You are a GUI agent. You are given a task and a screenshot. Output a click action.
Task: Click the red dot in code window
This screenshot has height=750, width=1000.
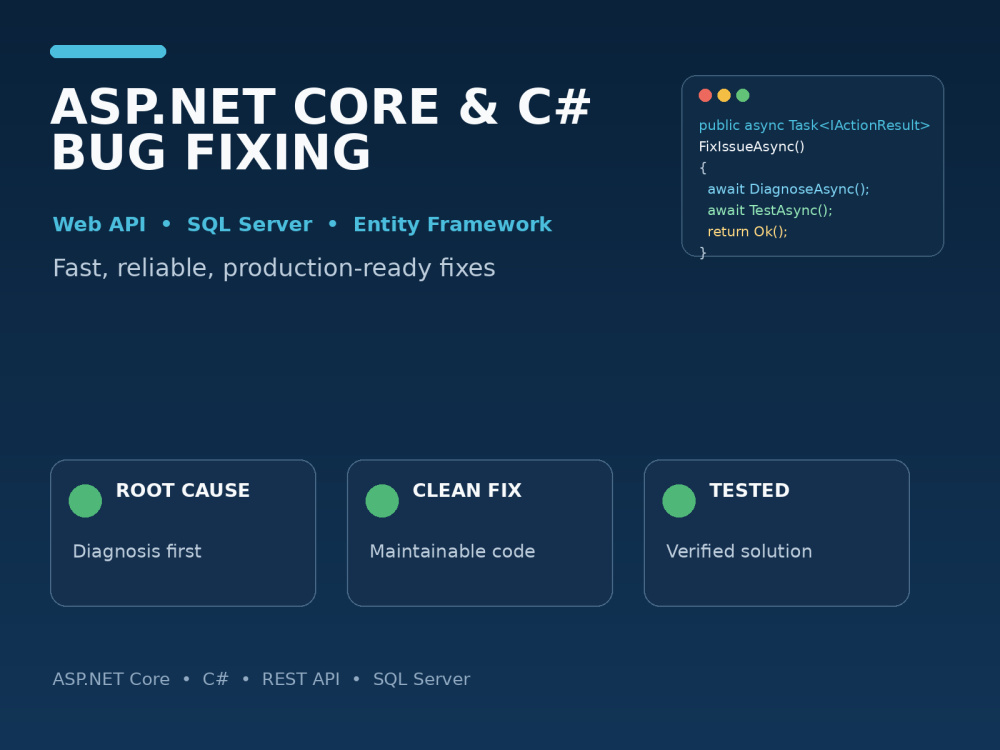click(x=705, y=95)
